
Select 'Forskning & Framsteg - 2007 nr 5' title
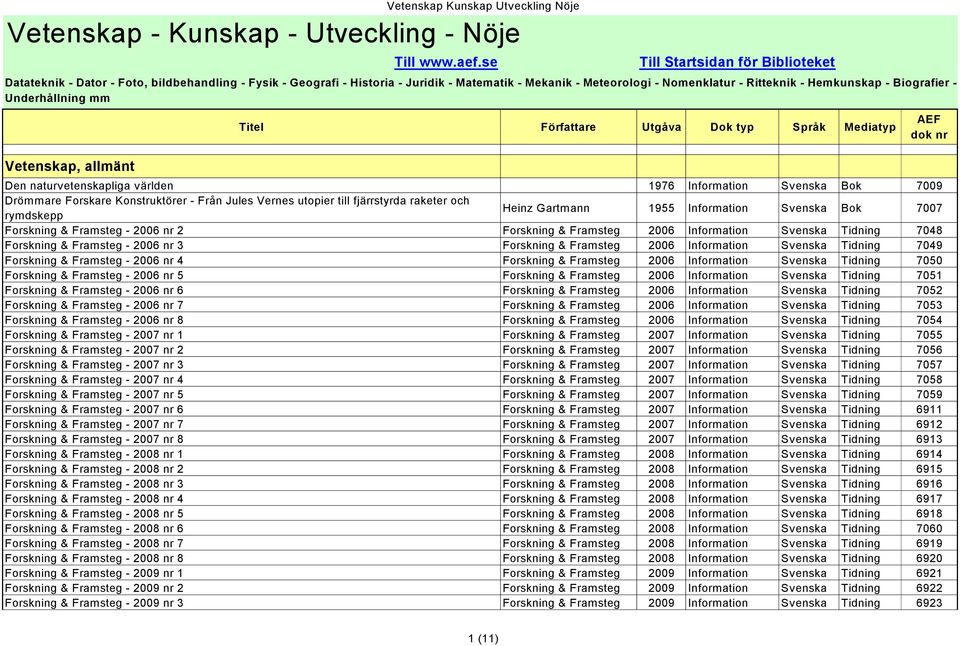[94, 394]
